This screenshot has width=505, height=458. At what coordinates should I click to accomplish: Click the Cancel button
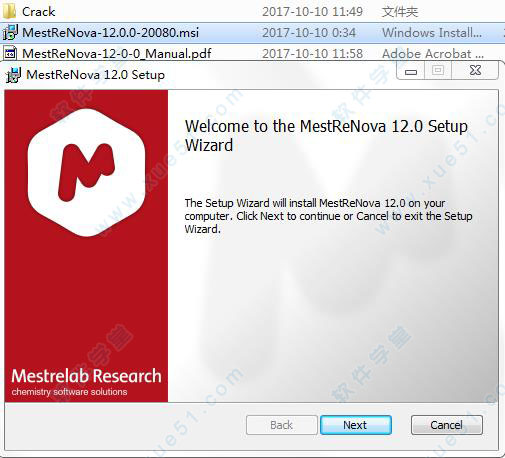click(446, 425)
